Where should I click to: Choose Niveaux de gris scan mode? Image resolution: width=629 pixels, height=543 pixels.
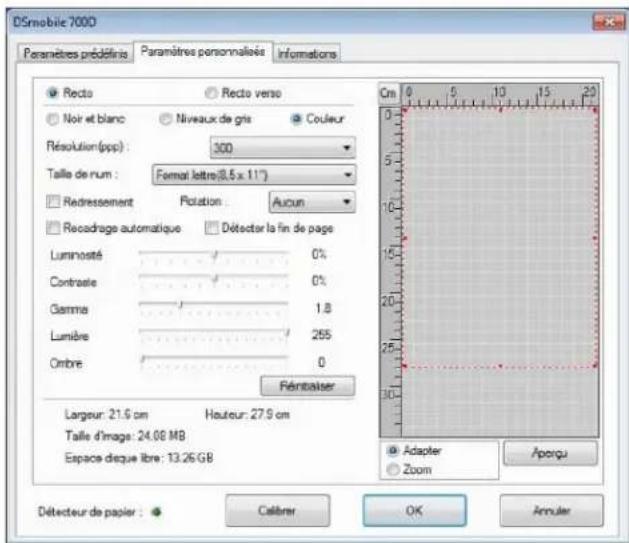tap(165, 119)
